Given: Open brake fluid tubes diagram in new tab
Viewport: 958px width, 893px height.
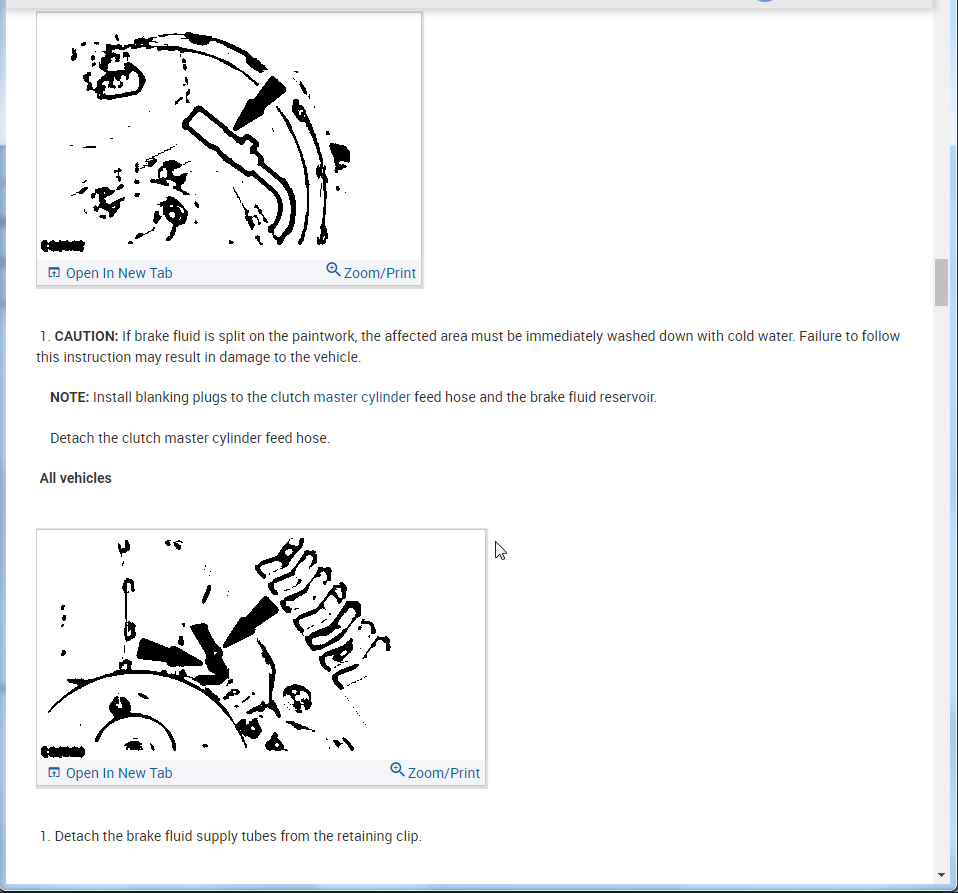Looking at the screenshot, I should (111, 773).
